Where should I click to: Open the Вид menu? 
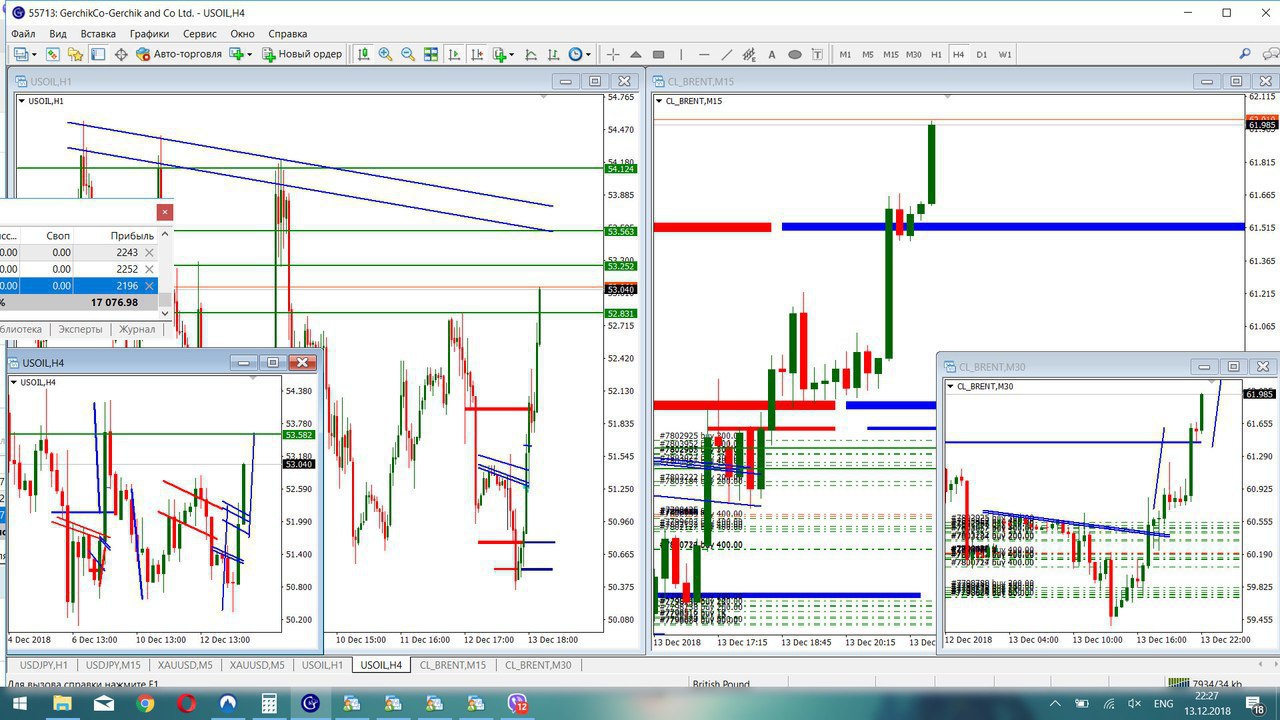pos(57,33)
